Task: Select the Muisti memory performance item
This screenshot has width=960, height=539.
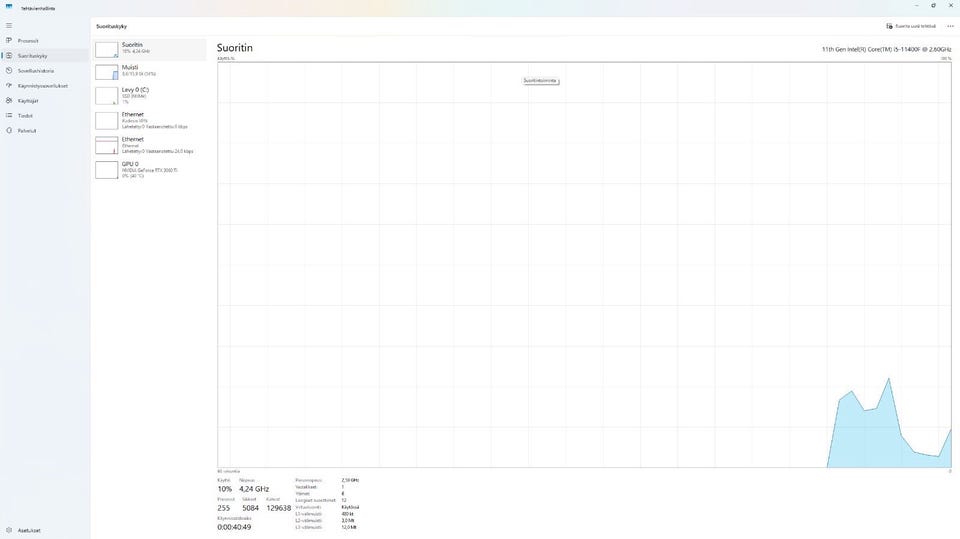Action: pos(150,72)
